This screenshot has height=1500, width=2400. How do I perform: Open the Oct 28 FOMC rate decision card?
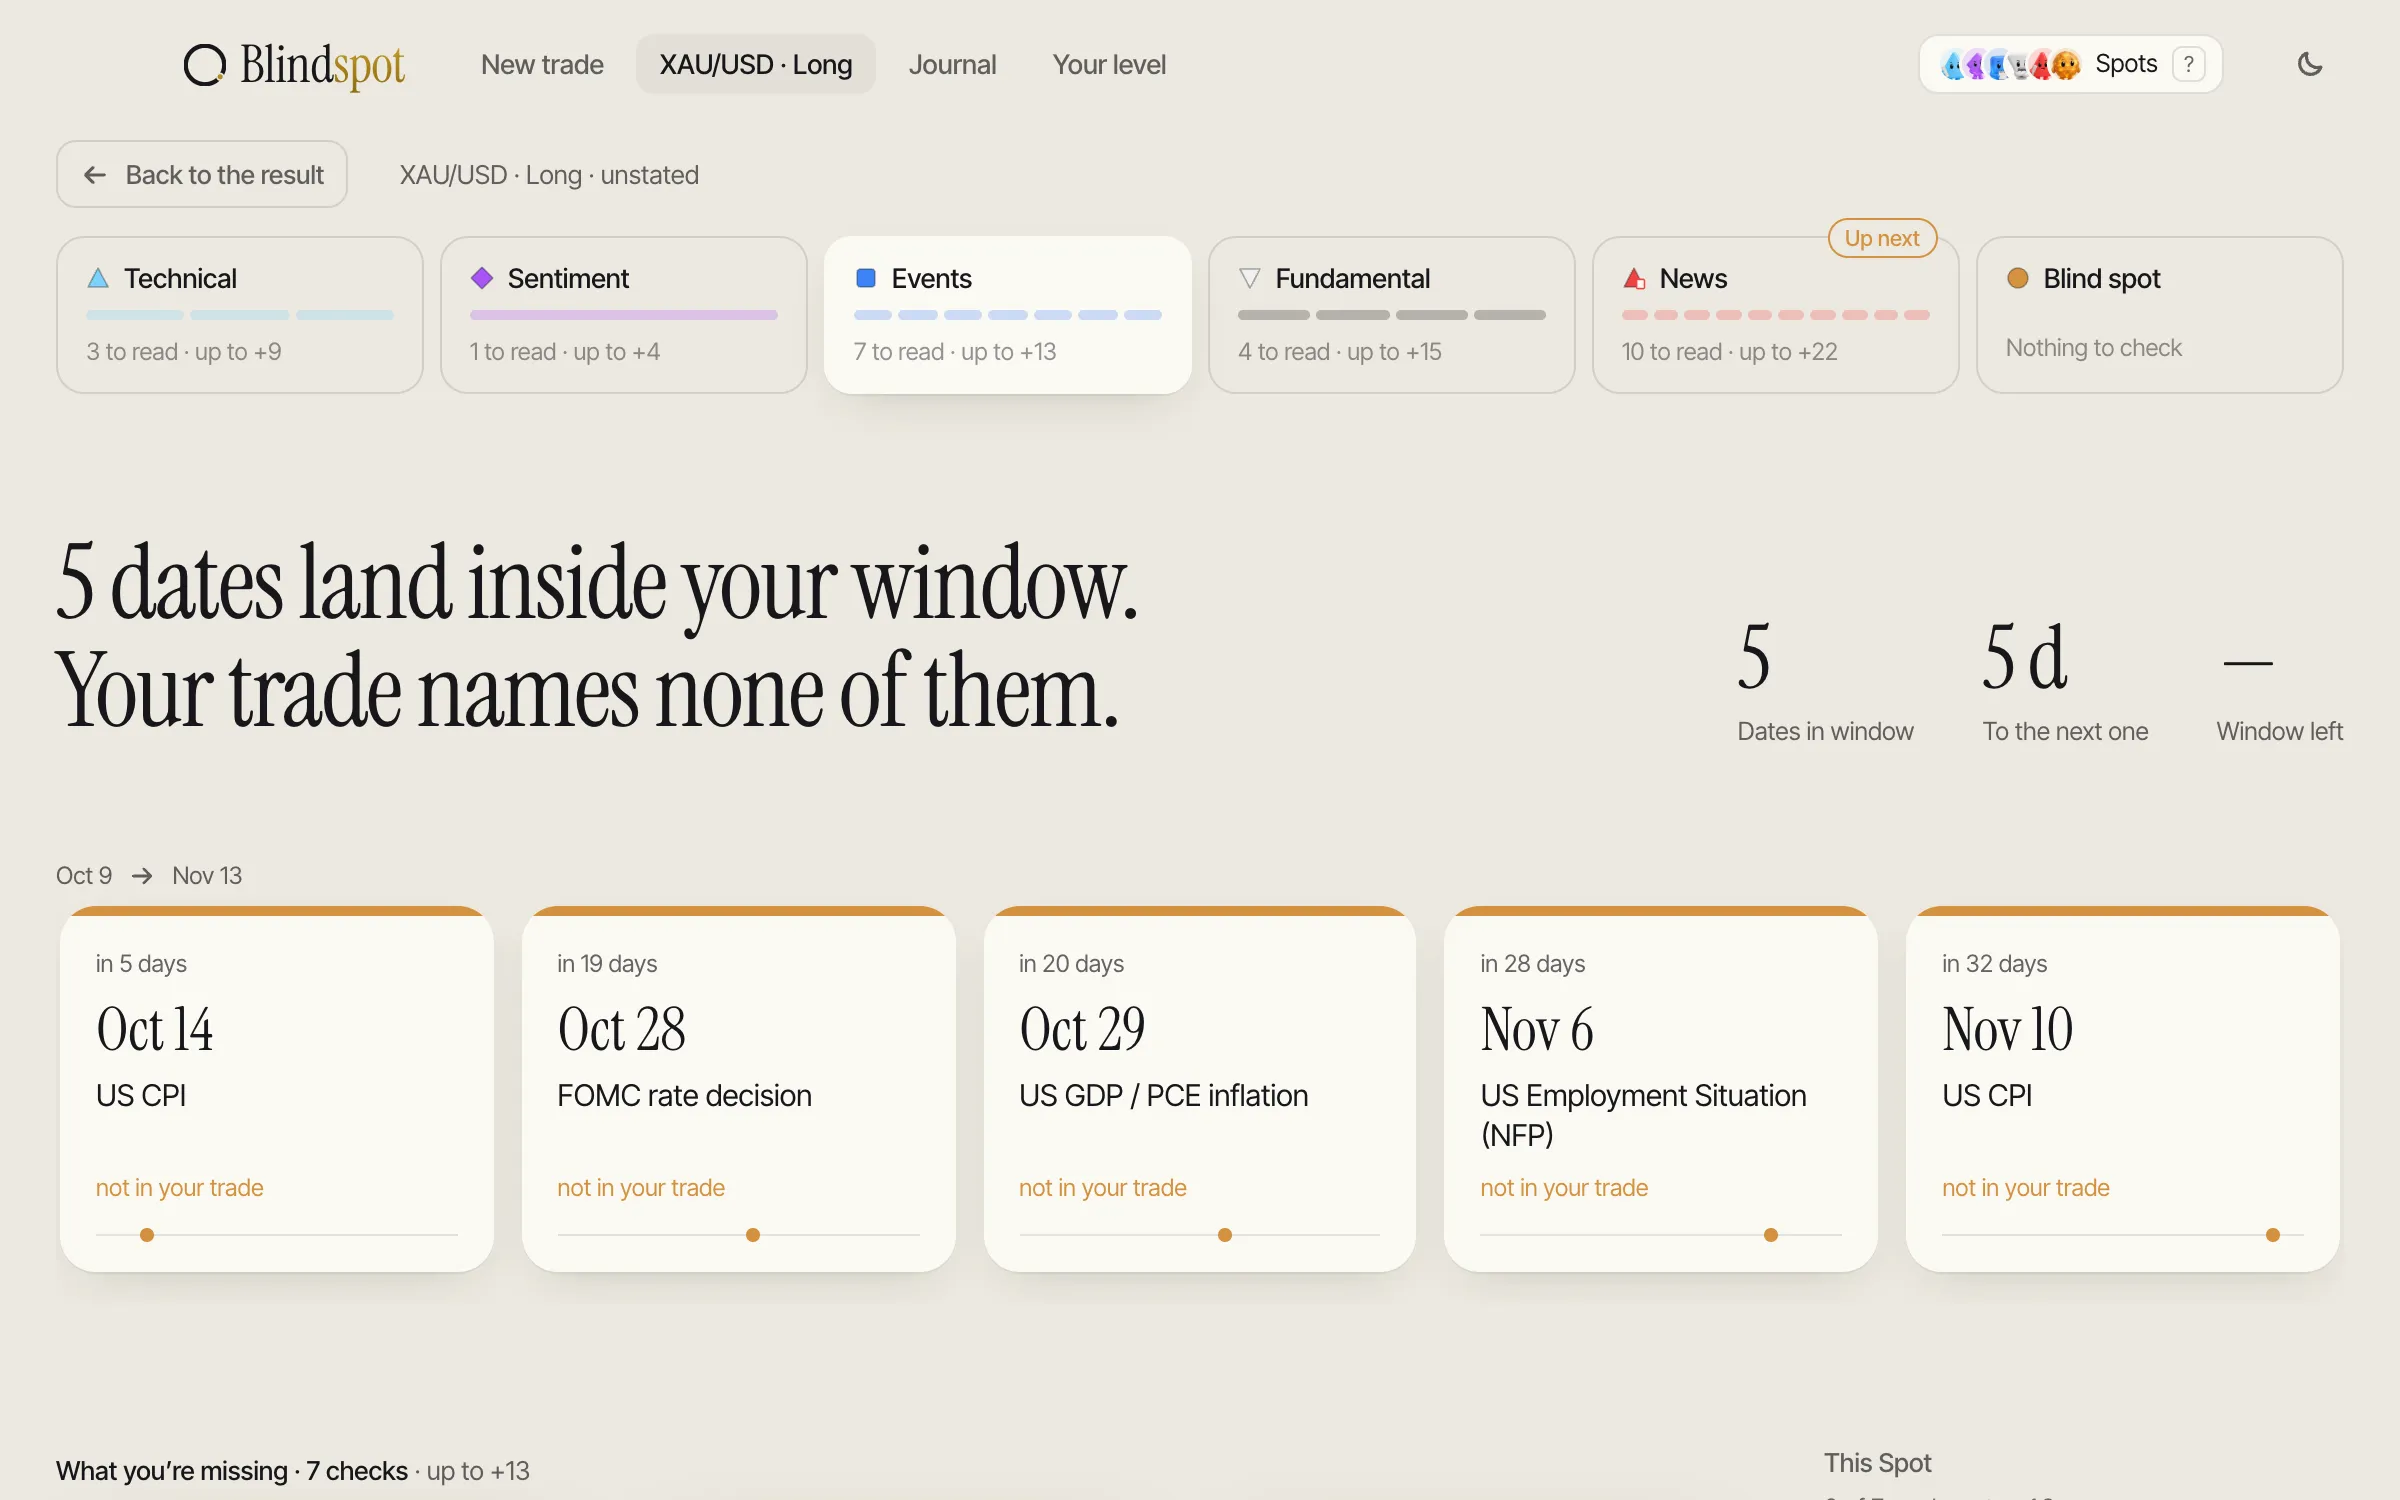739,1090
